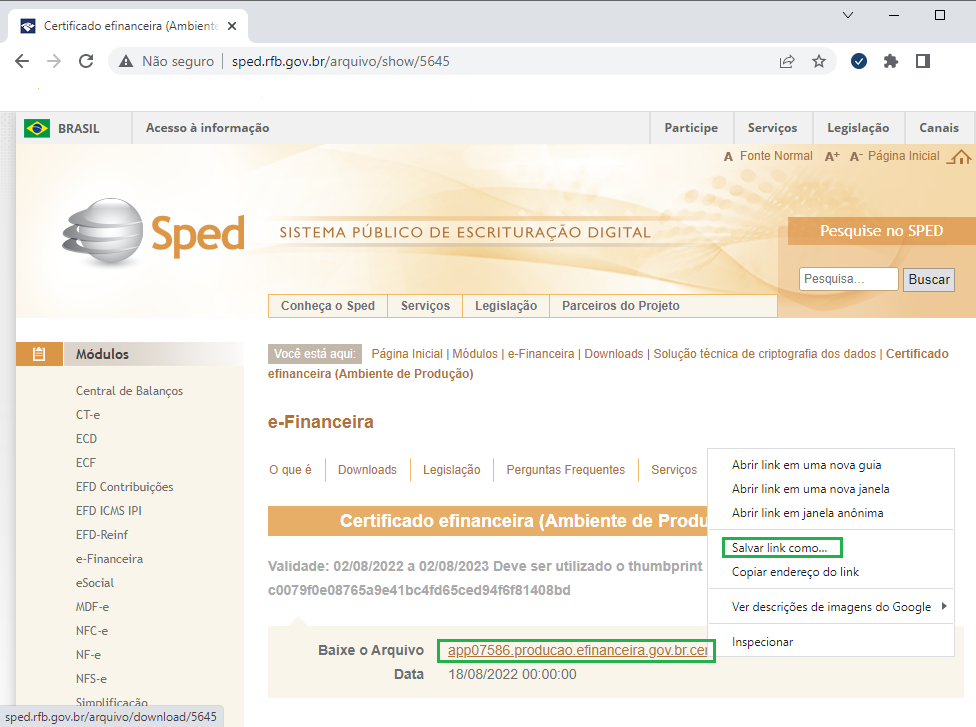Image resolution: width=976 pixels, height=727 pixels.
Task: Expand 'Ver descrições de imagens do Google' submenu
Action: (830, 607)
